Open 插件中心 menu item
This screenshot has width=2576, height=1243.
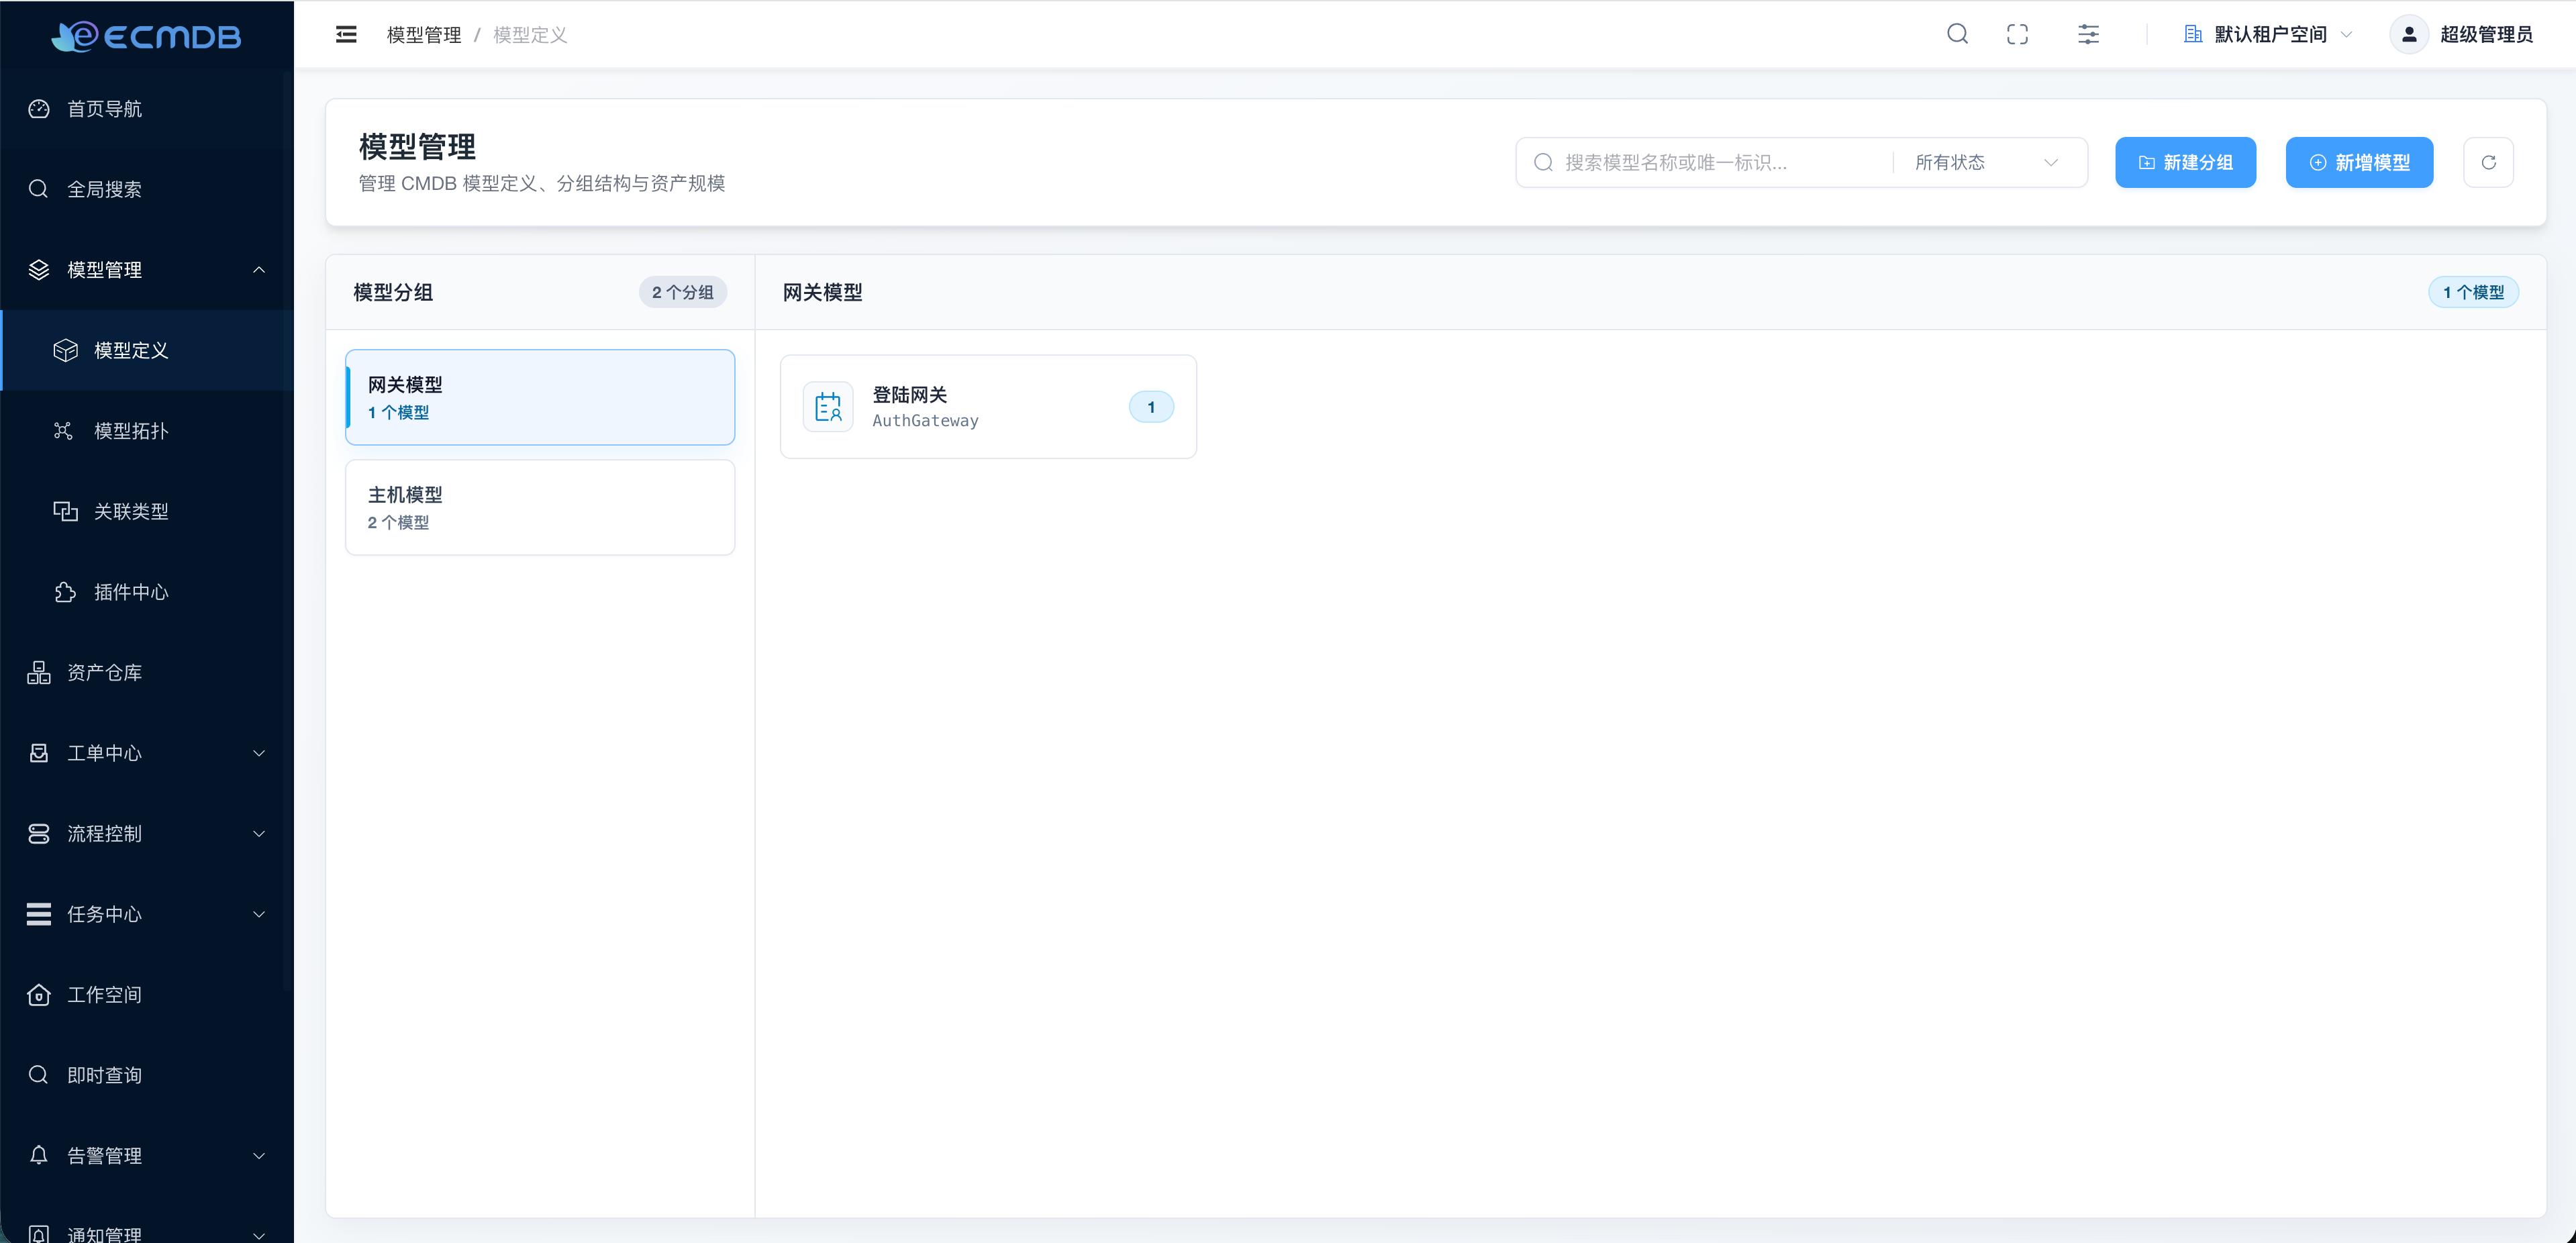coord(146,592)
